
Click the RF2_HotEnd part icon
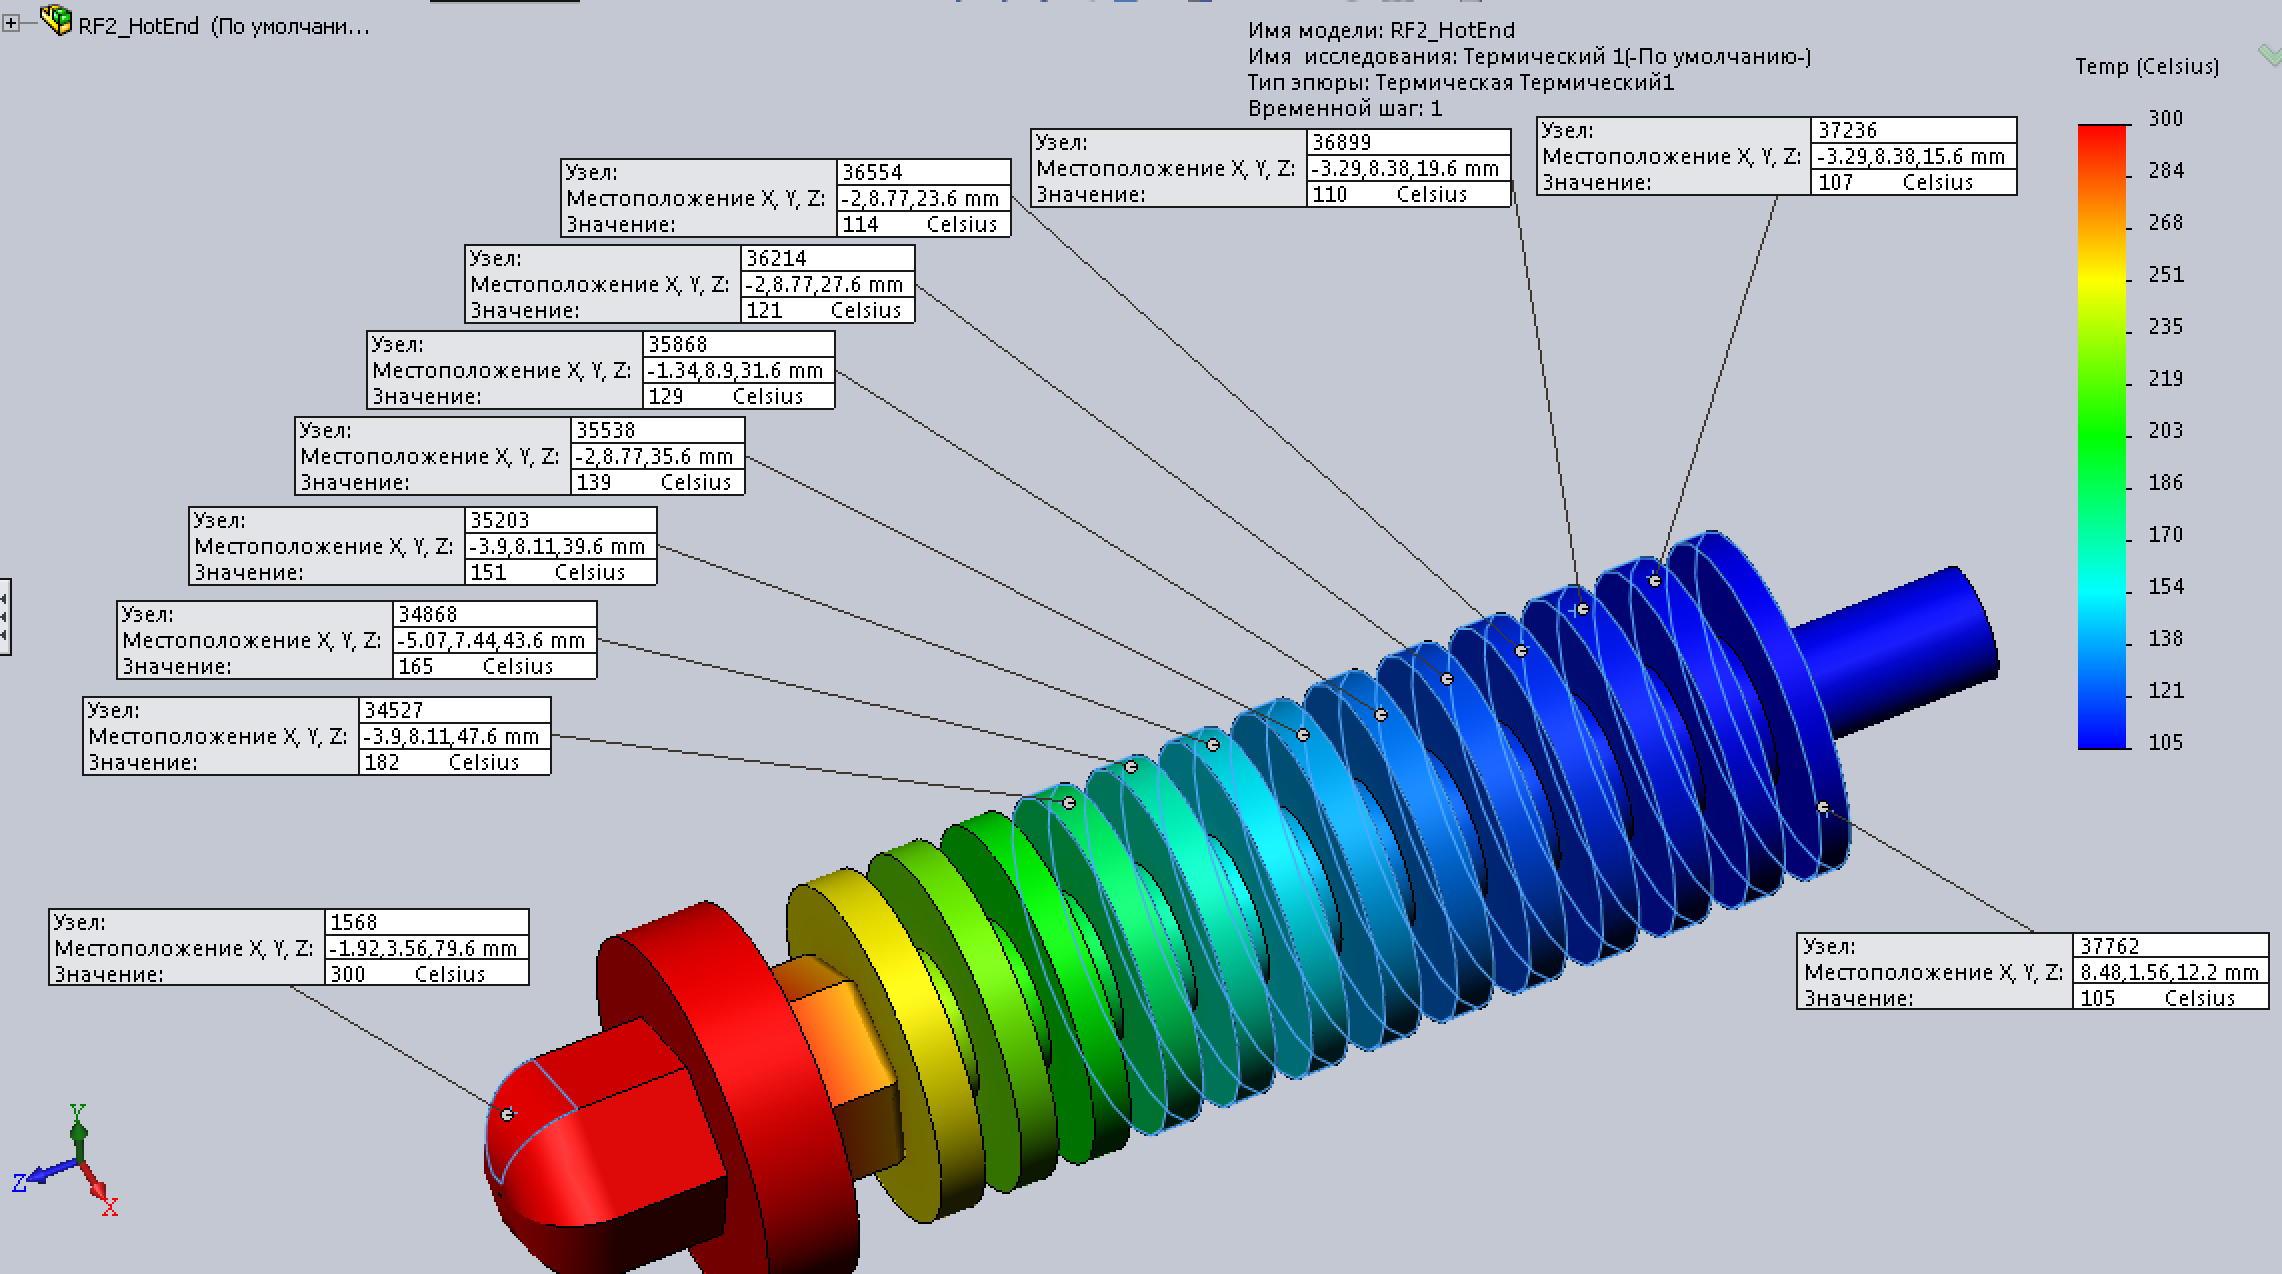click(56, 20)
